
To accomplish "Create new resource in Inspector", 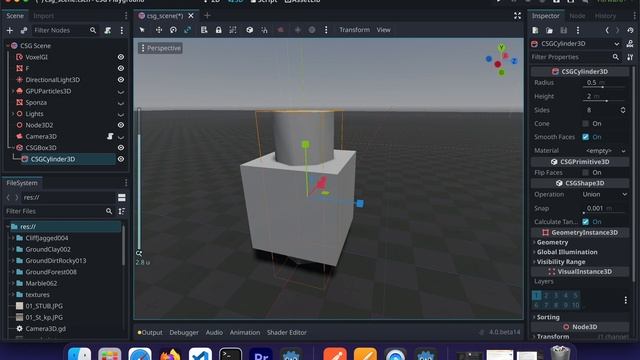I will pyautogui.click(x=535, y=30).
